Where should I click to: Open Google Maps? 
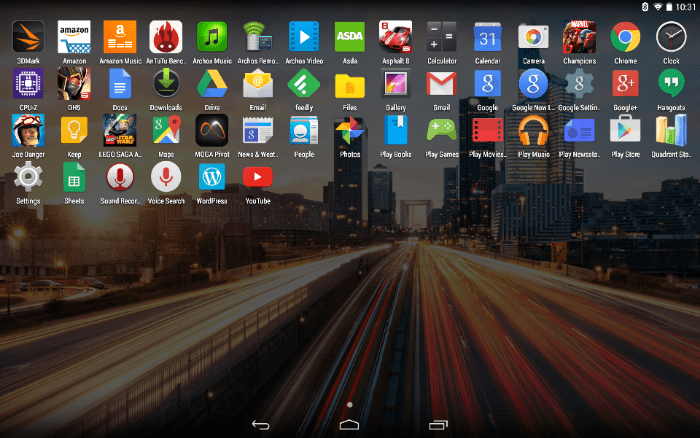(166, 130)
